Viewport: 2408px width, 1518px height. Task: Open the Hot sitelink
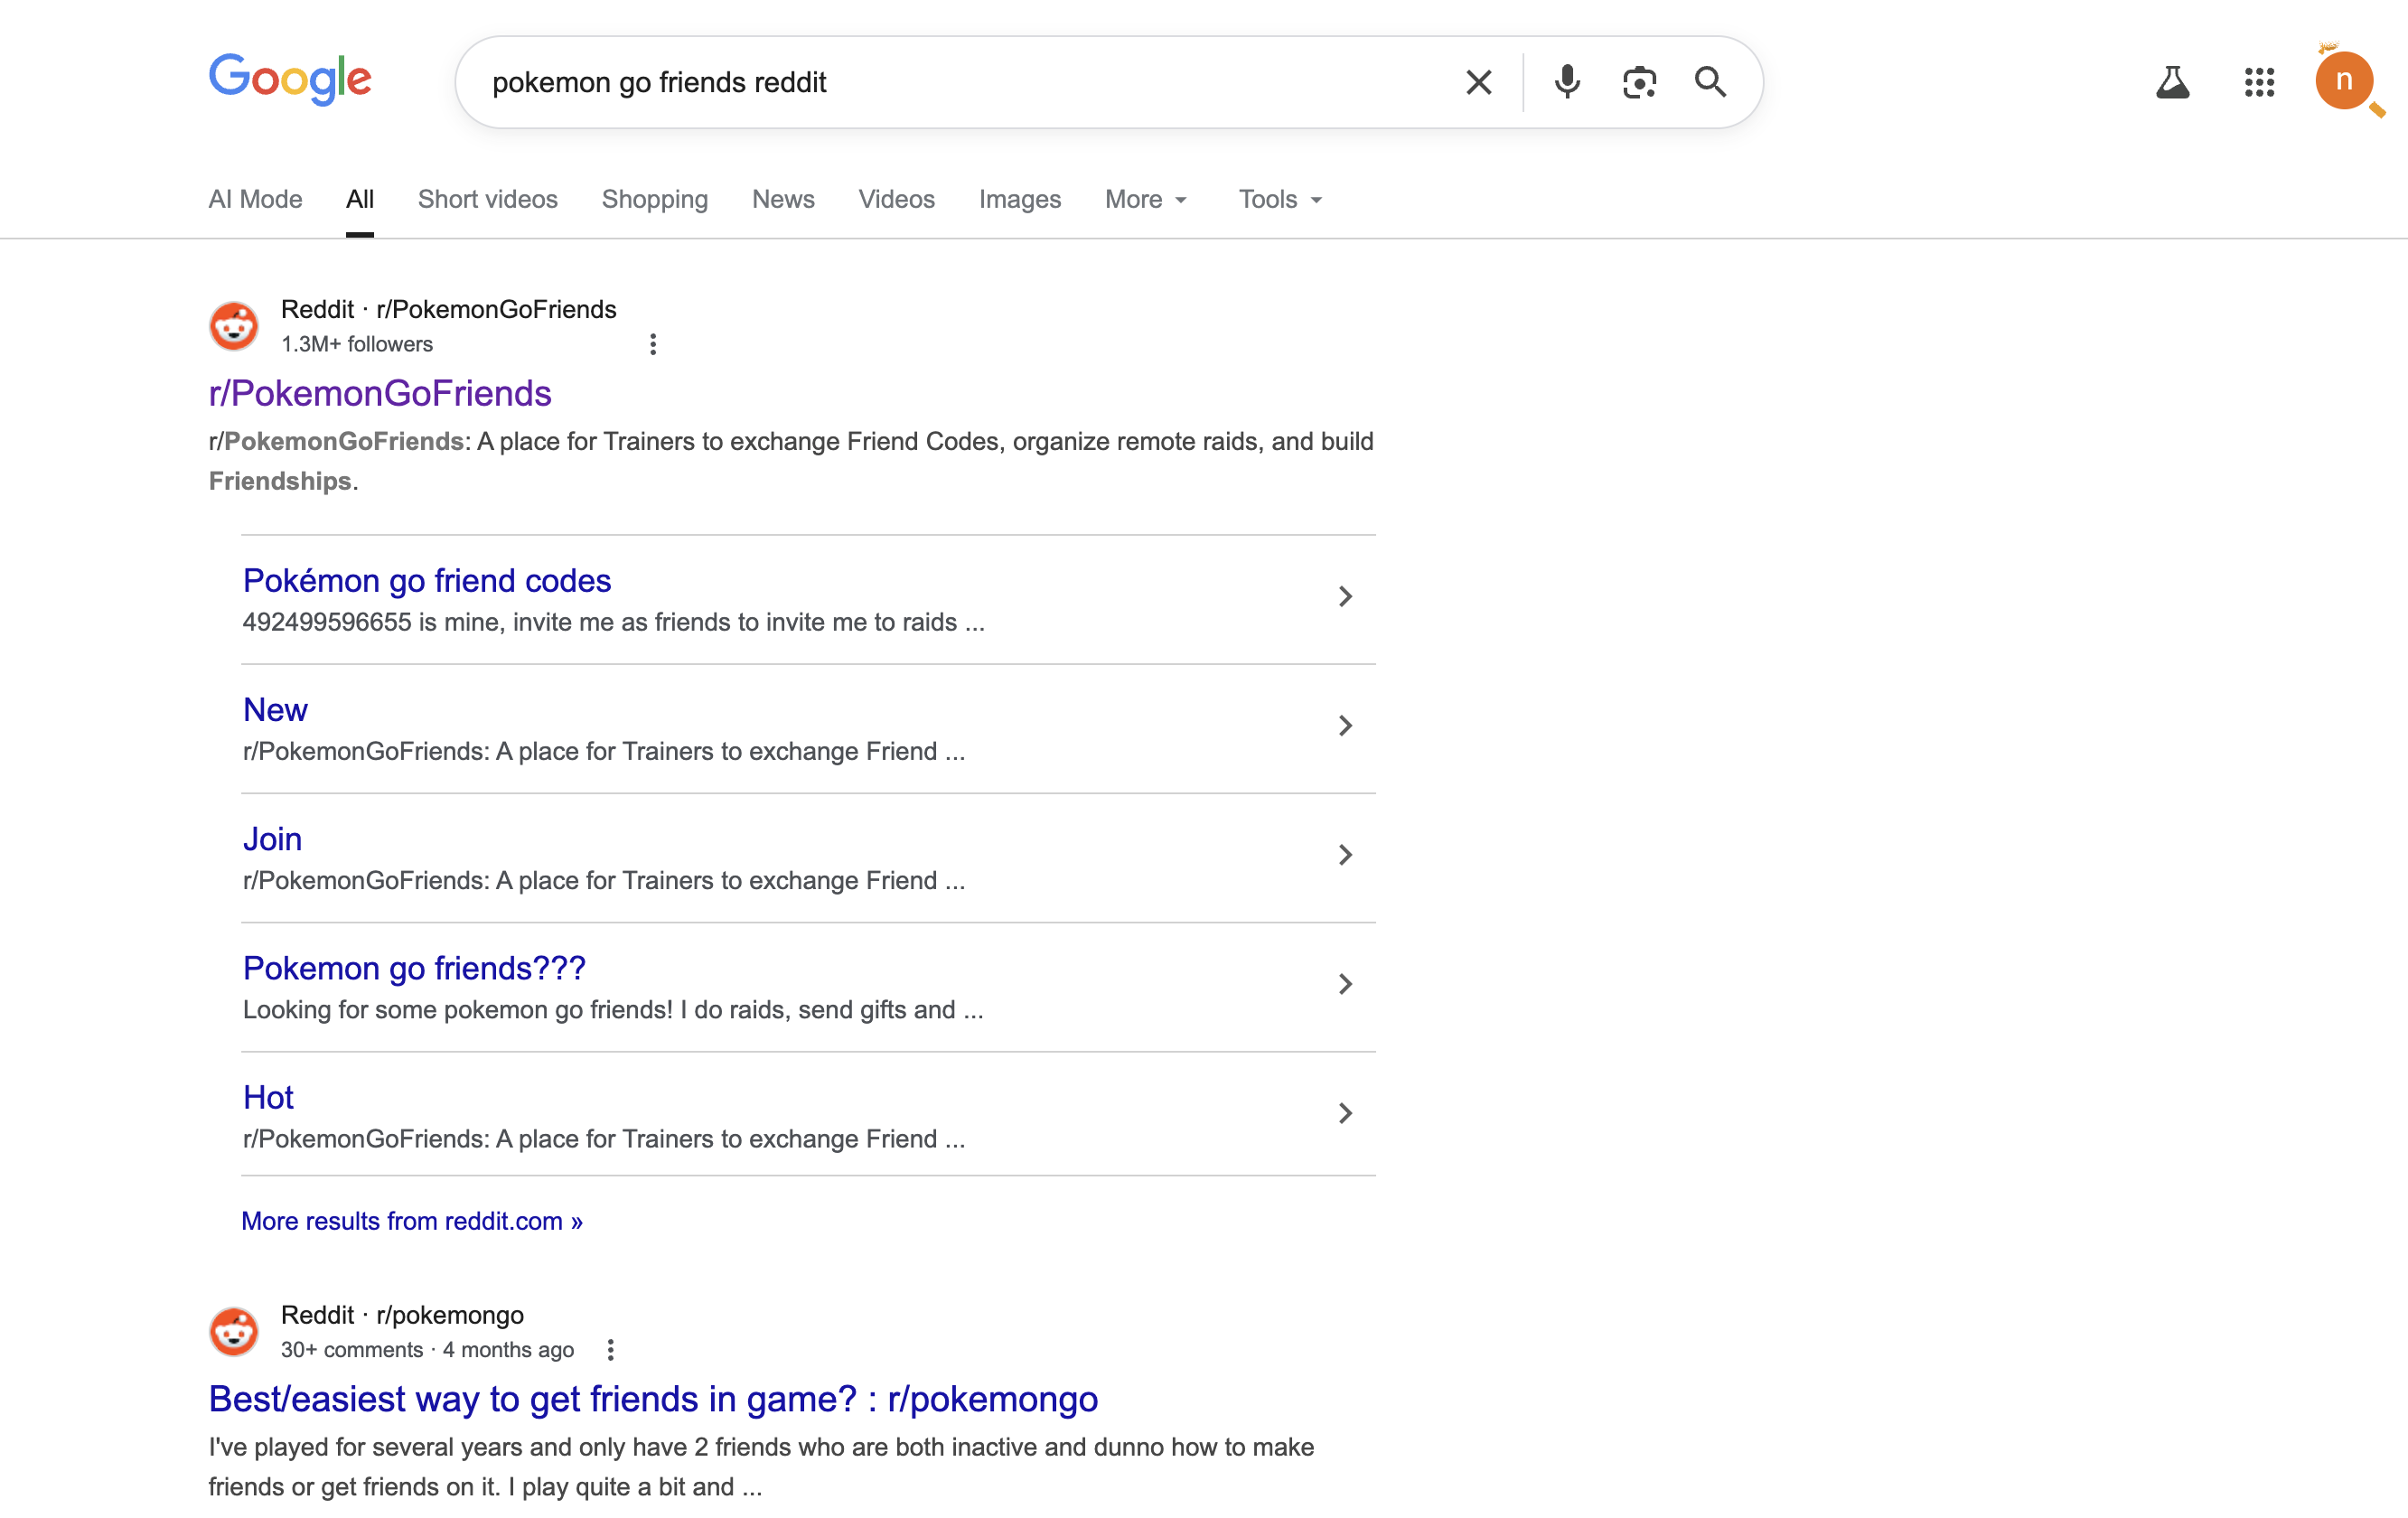268,1097
